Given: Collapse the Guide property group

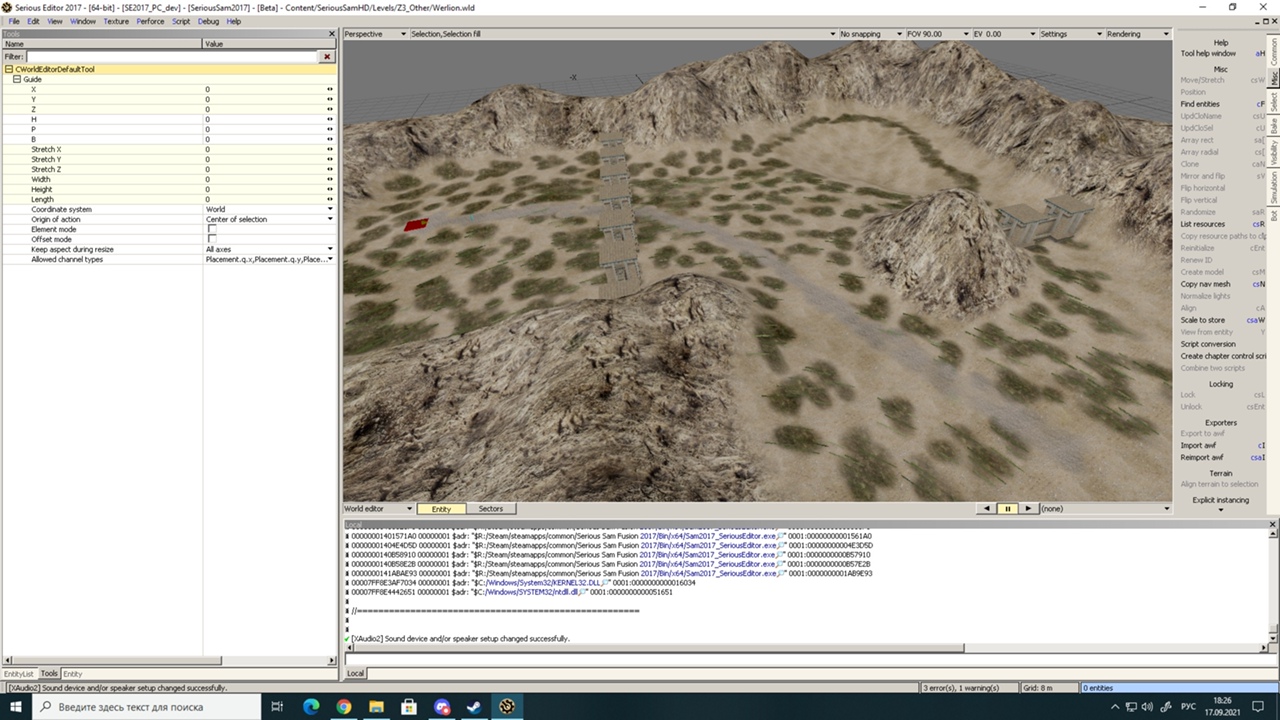Looking at the screenshot, I should click(16, 79).
